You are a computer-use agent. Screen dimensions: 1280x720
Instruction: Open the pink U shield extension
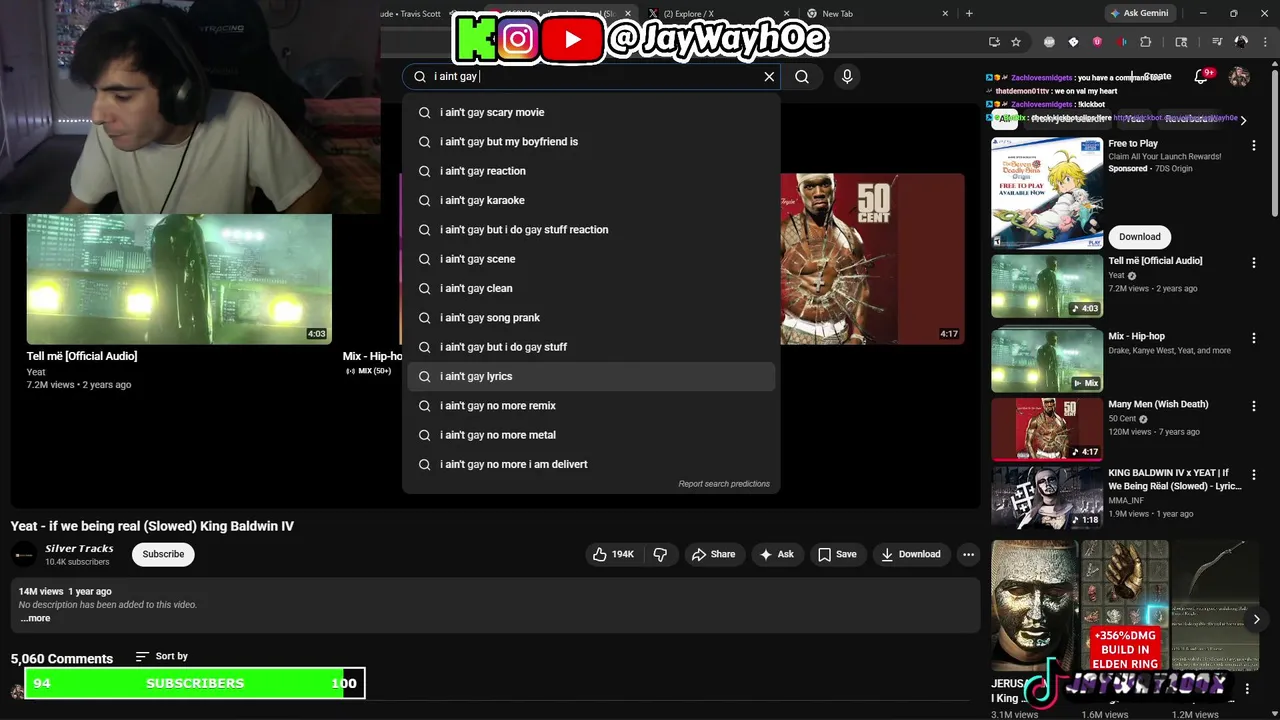pyautogui.click(x=1097, y=42)
